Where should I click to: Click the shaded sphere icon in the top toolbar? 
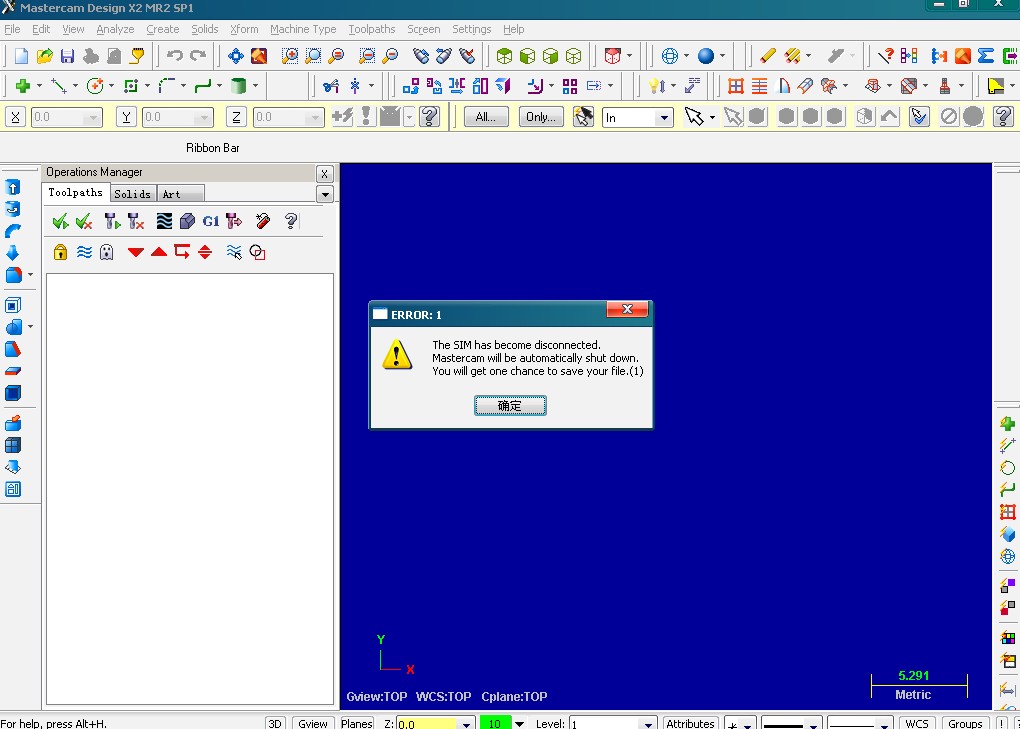click(x=706, y=56)
